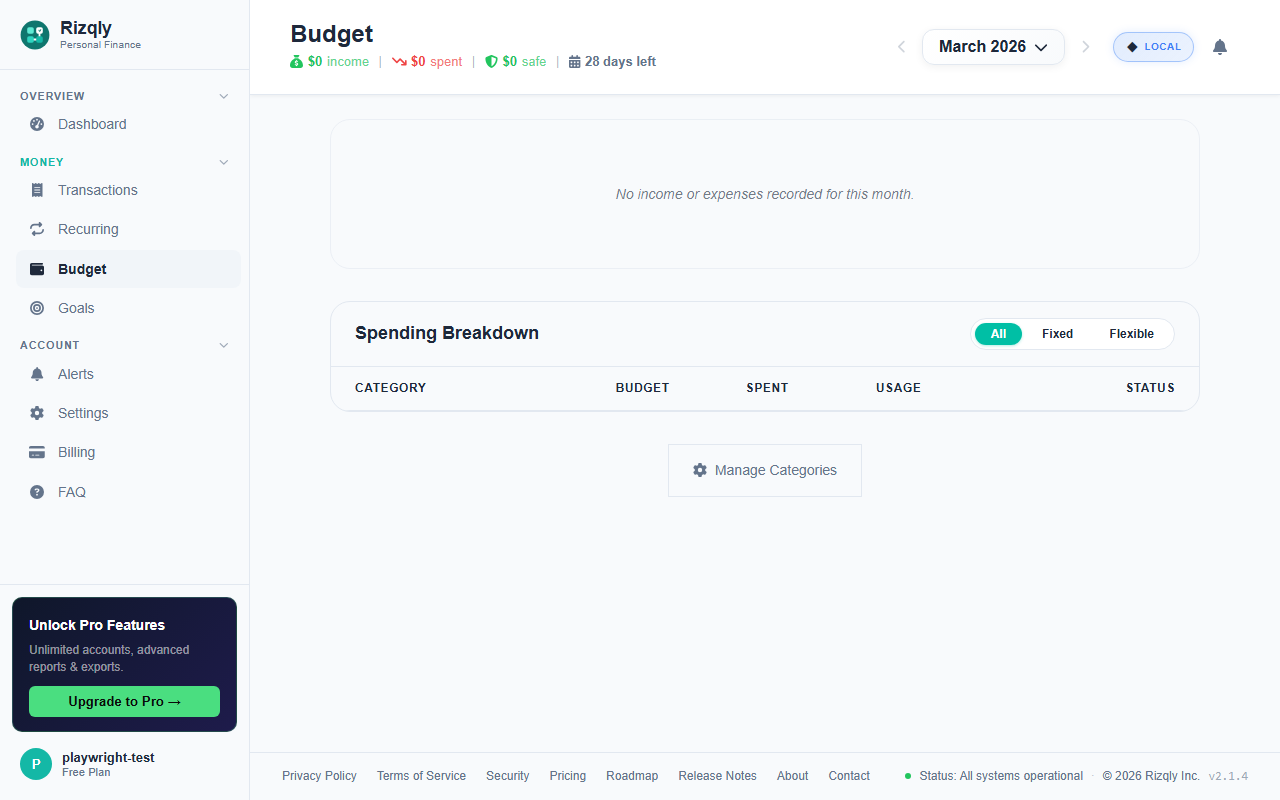This screenshot has height=800, width=1280.
Task: Switch Spending Breakdown to Fixed
Action: (1057, 333)
